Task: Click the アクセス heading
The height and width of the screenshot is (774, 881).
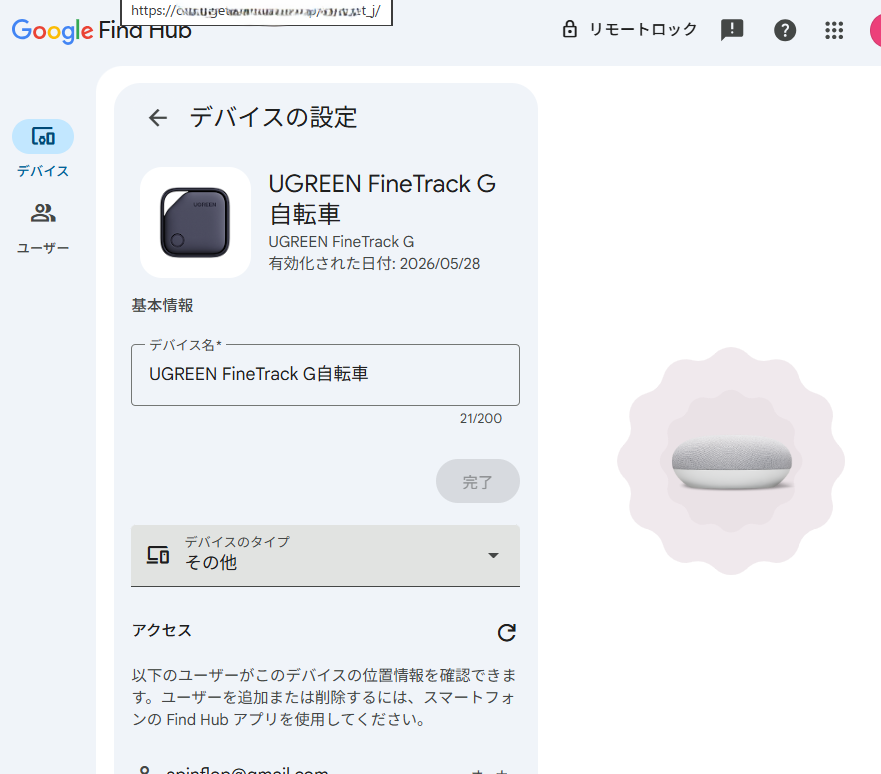Action: click(x=162, y=630)
